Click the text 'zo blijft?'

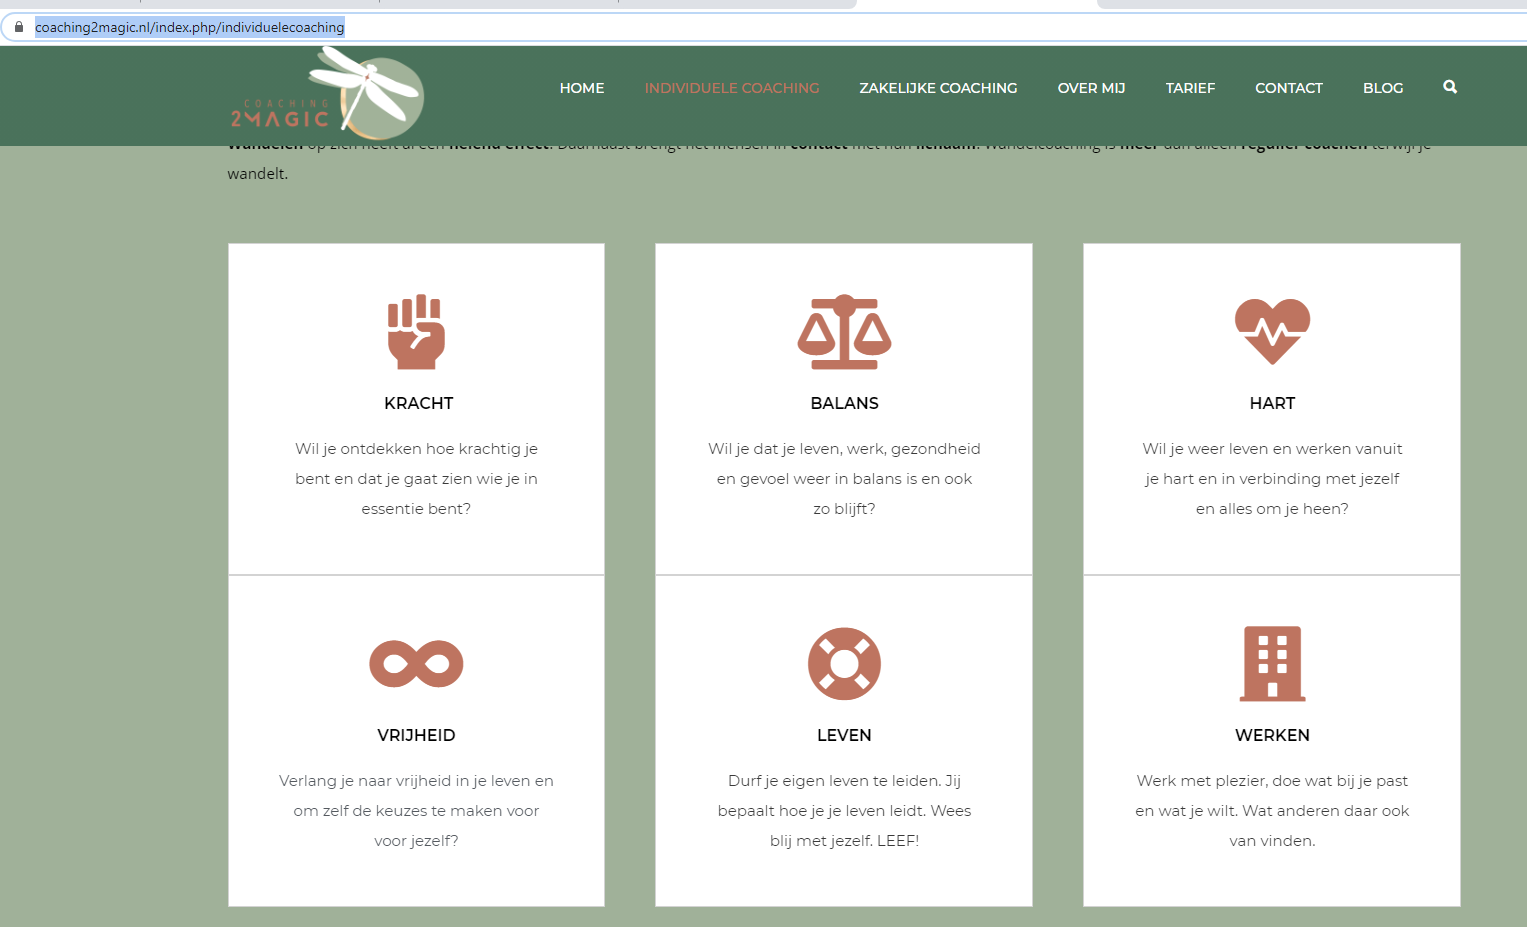point(844,509)
